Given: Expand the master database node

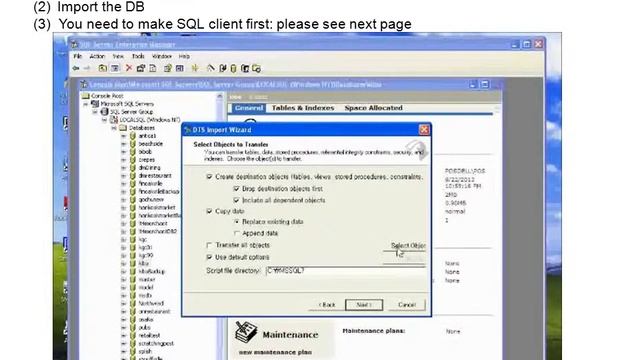Looking at the screenshot, I should click(124, 280).
